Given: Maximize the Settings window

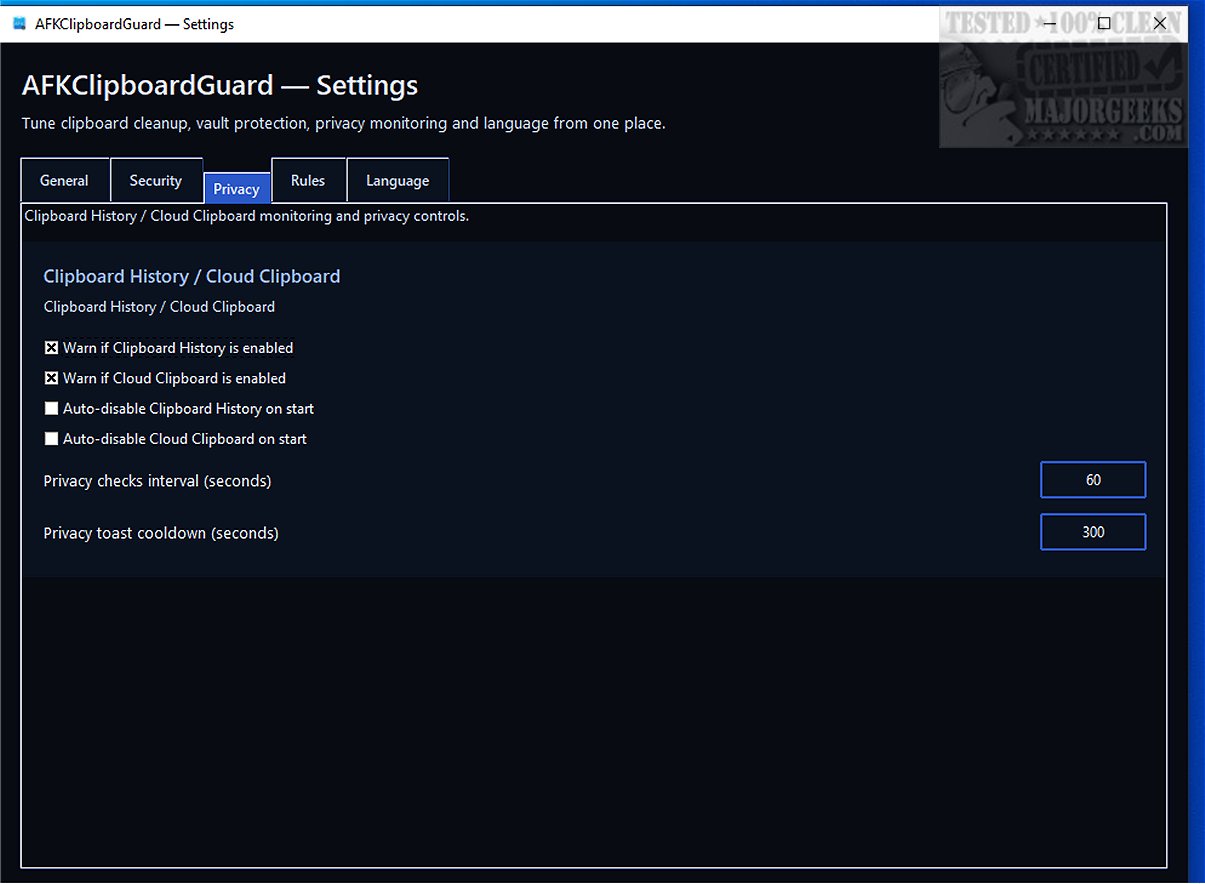Looking at the screenshot, I should click(1104, 23).
